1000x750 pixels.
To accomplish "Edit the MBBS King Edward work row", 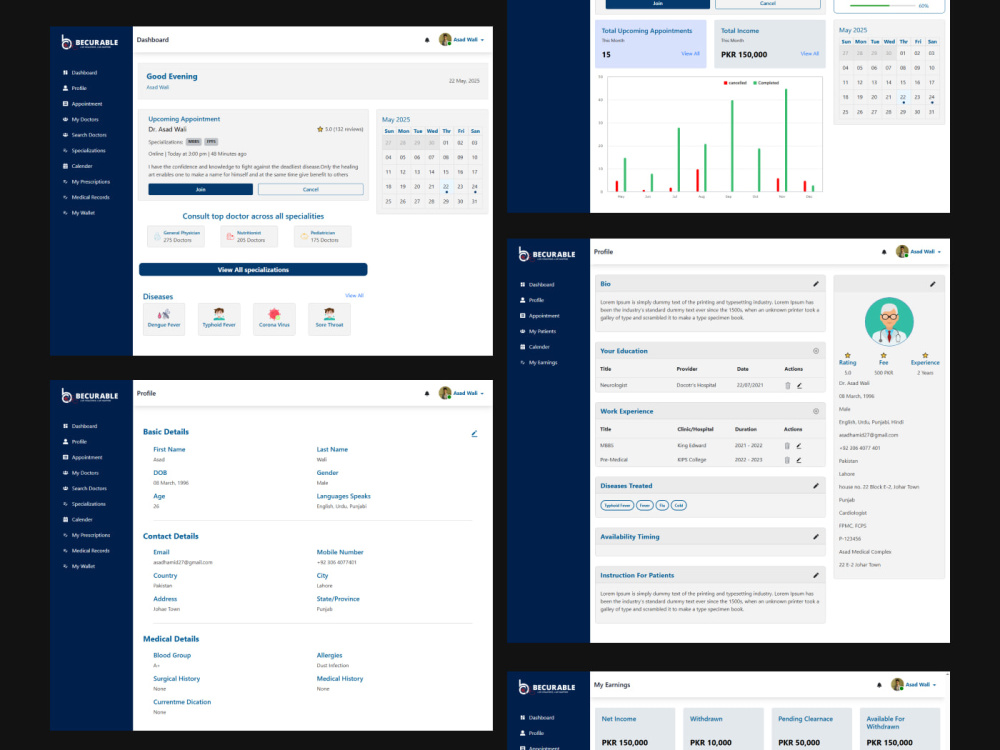I will click(798, 446).
